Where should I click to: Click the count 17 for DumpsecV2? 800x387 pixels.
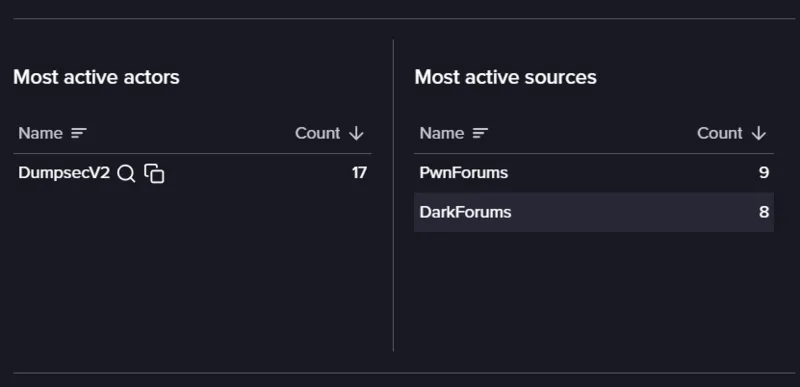[359, 173]
